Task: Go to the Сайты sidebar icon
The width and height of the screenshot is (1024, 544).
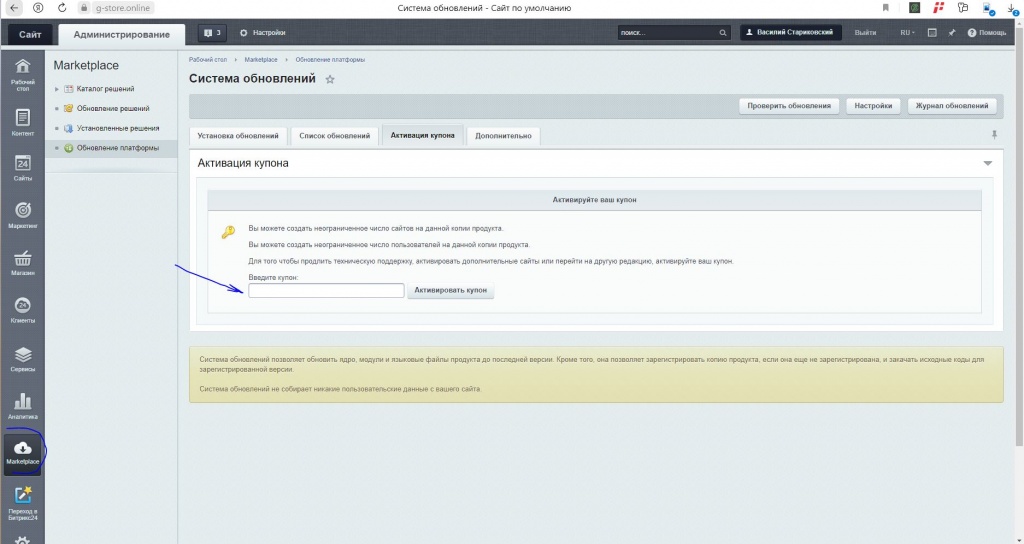Action: (x=22, y=167)
